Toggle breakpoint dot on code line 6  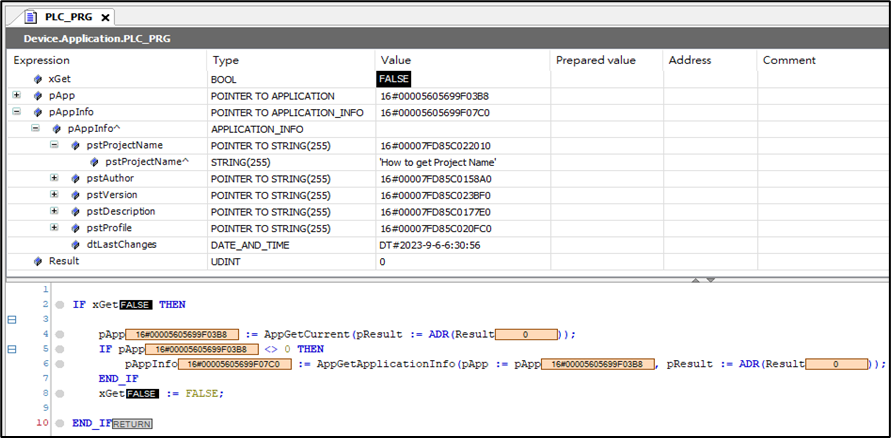tap(60, 365)
